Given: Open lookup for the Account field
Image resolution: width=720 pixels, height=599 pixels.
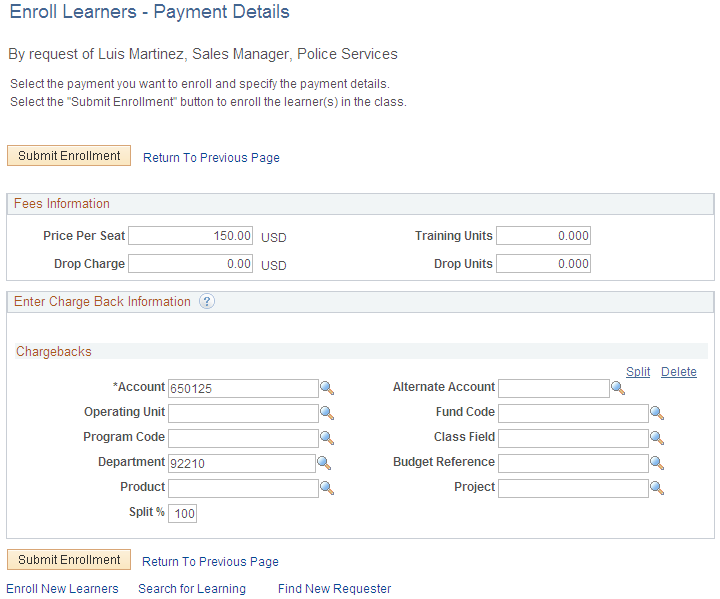Looking at the screenshot, I should 326,388.
